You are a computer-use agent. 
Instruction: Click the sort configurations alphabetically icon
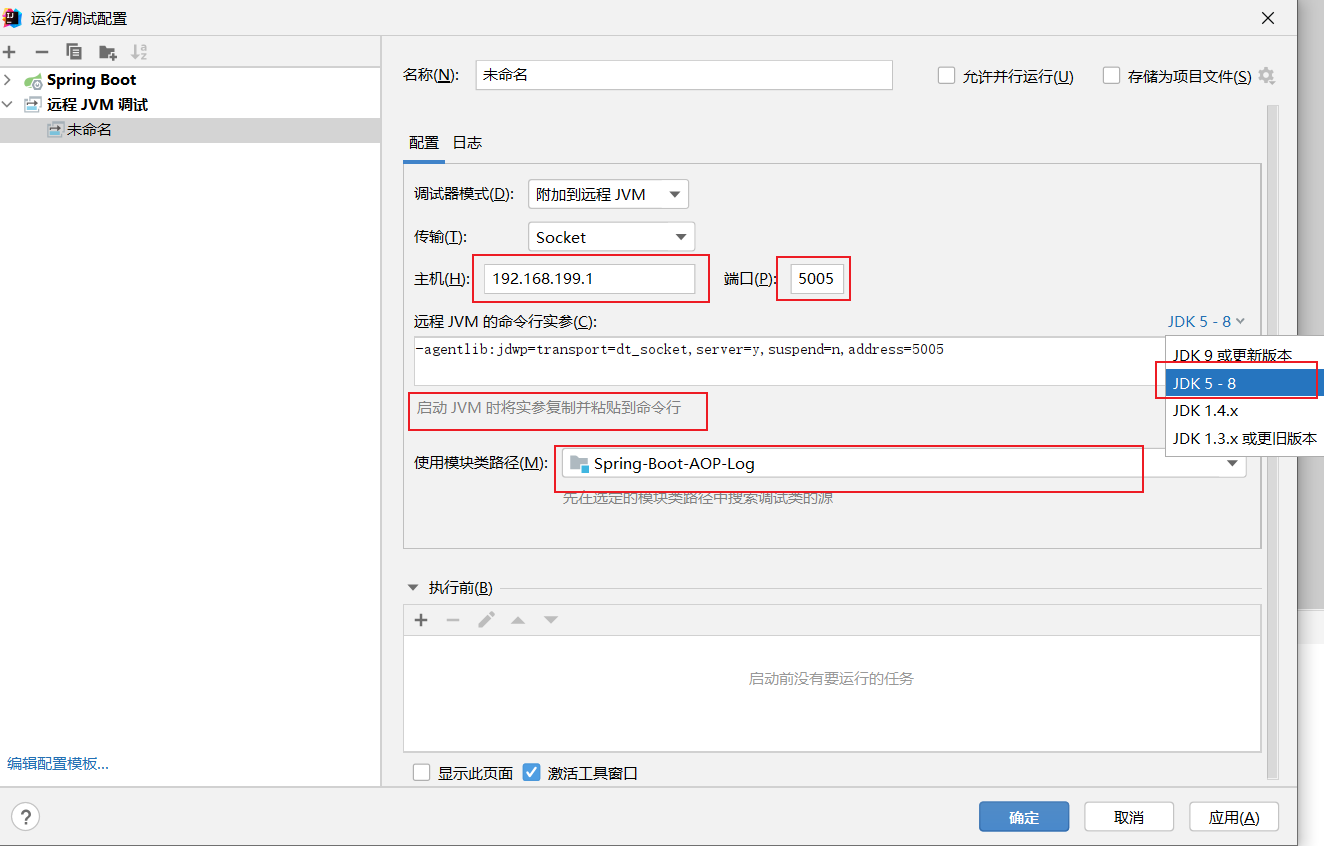[x=141, y=51]
